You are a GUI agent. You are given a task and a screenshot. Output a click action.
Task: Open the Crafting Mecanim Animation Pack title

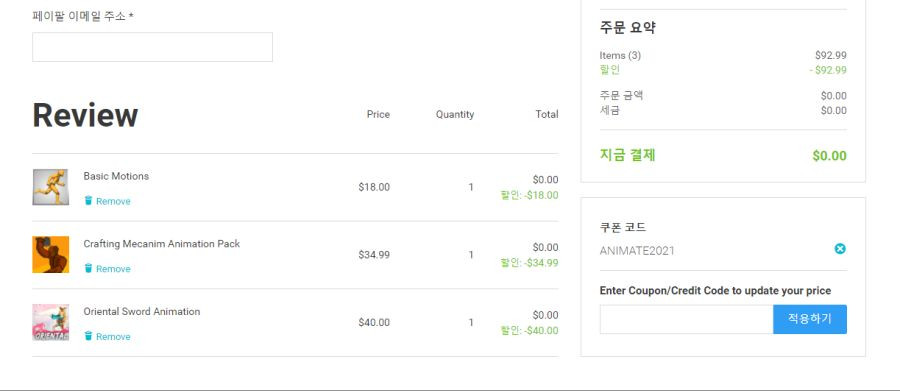click(162, 244)
